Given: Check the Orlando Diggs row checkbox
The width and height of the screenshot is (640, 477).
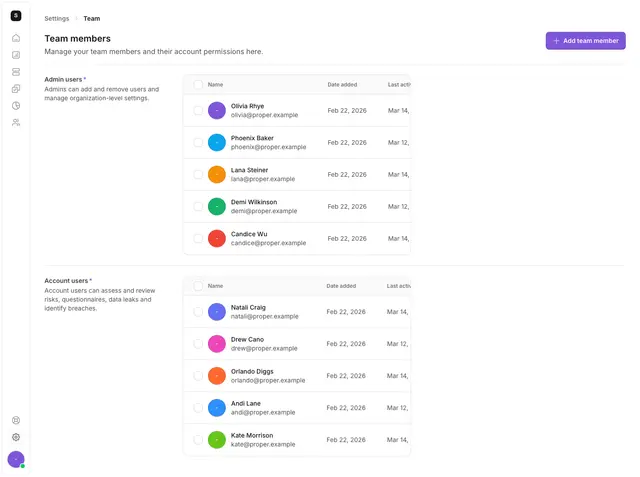Looking at the screenshot, I should click(x=198, y=376).
